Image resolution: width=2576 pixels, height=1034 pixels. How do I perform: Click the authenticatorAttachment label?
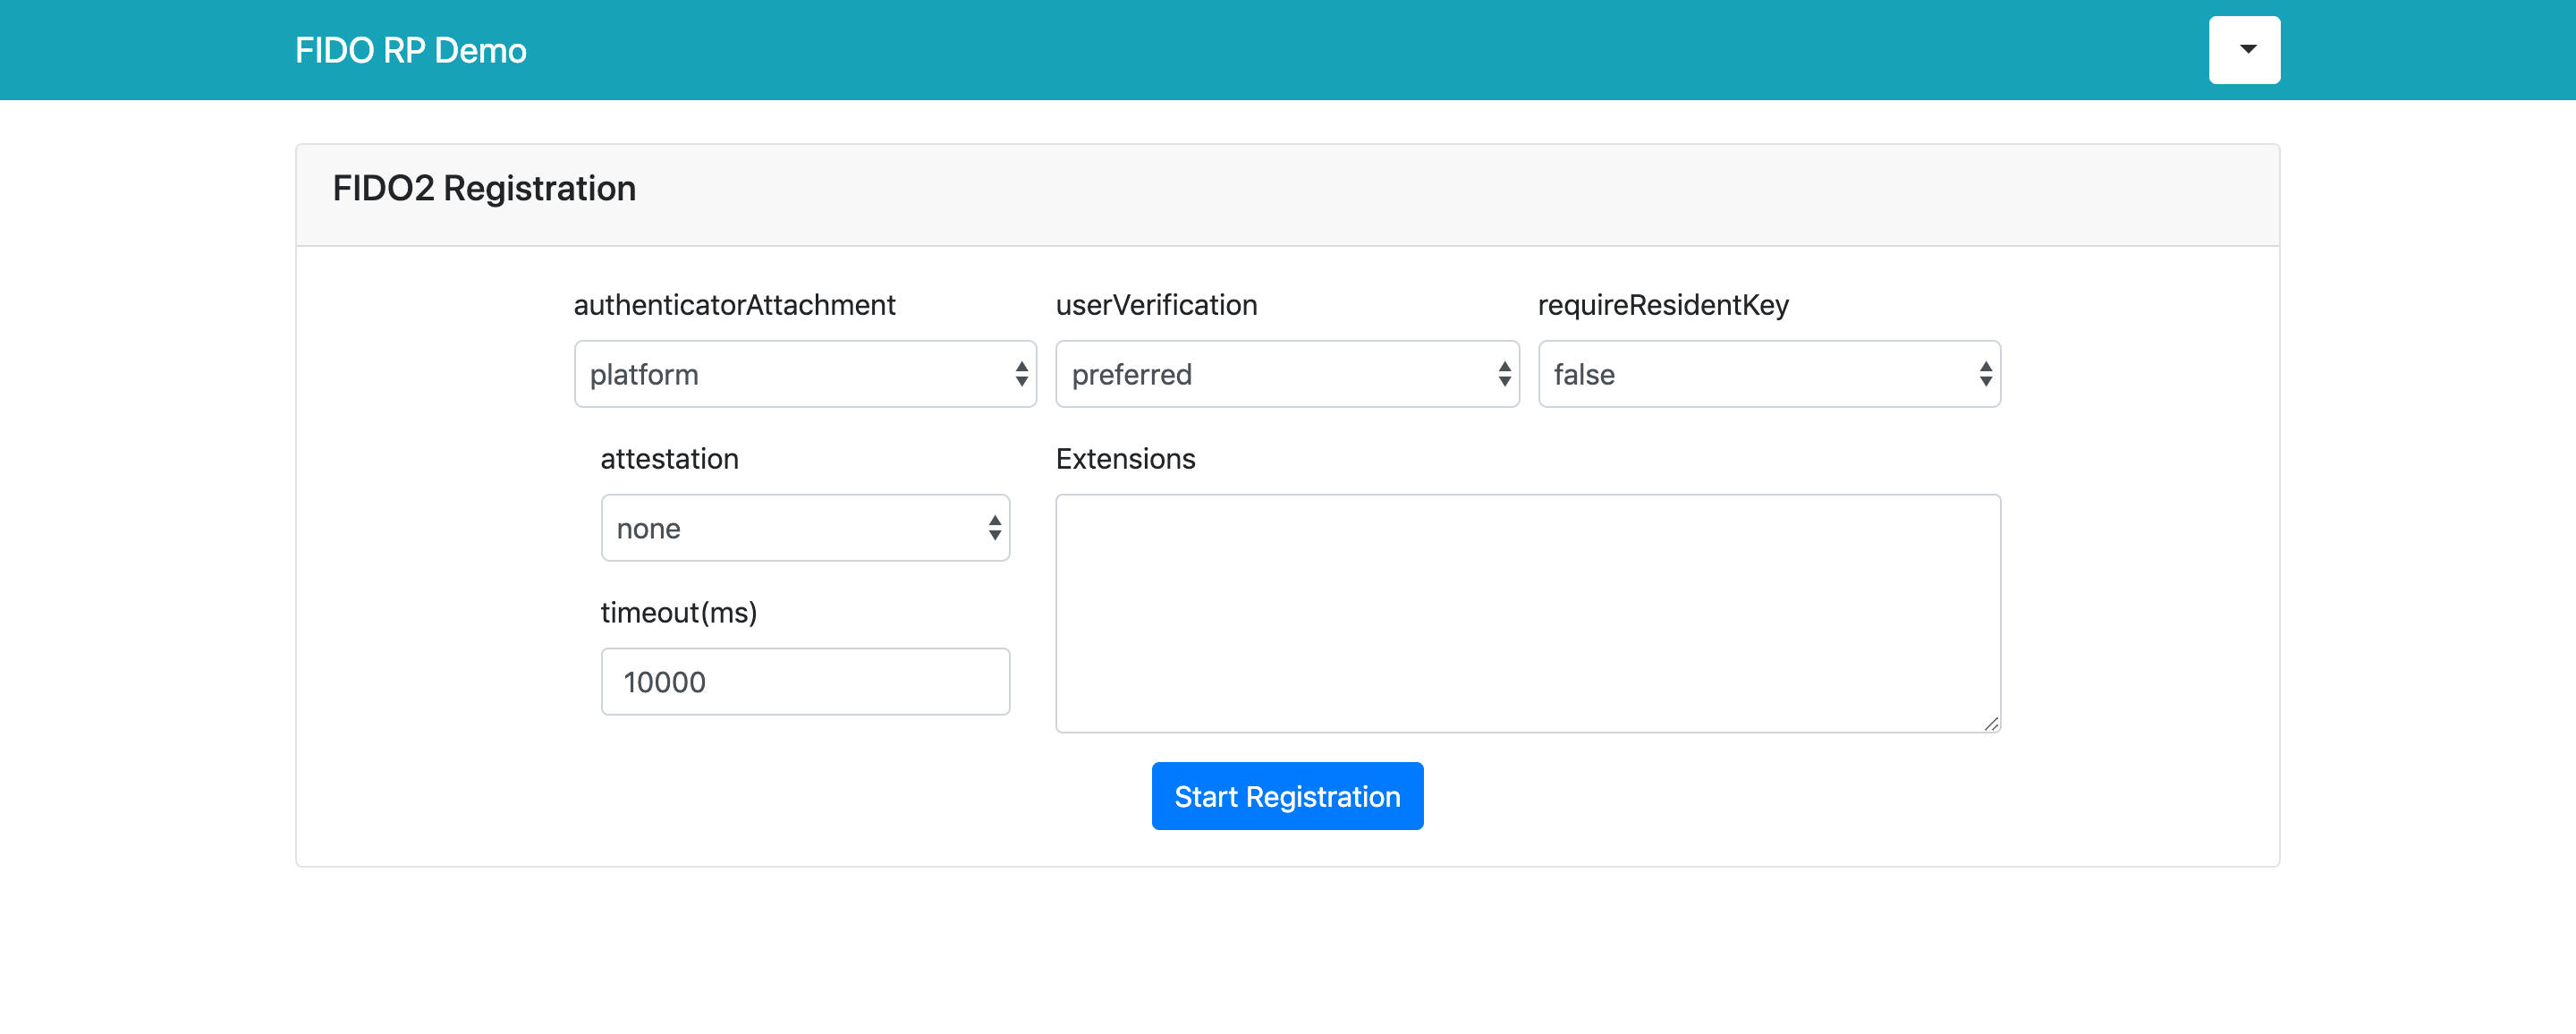pyautogui.click(x=734, y=305)
